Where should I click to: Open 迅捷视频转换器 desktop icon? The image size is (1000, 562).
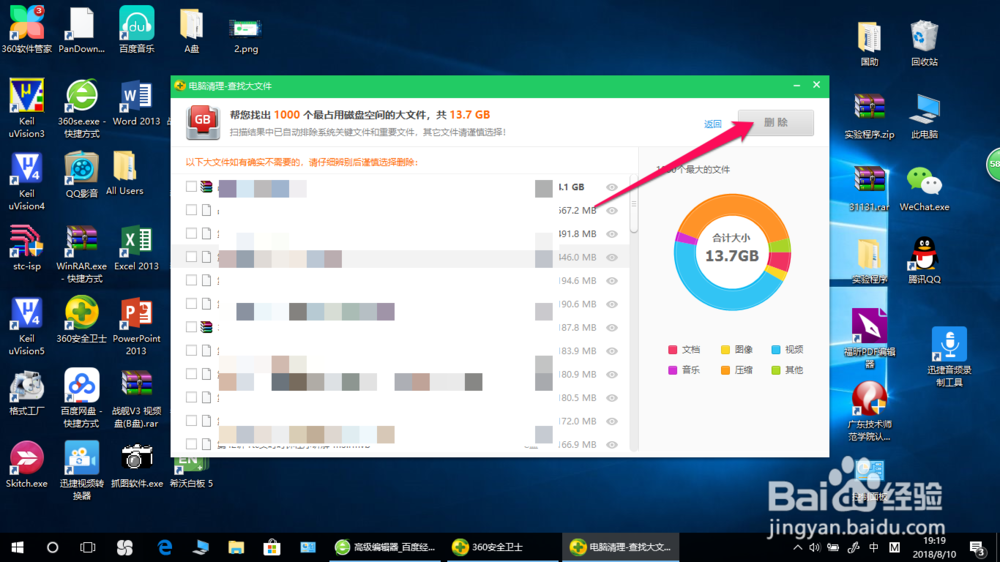(82, 471)
